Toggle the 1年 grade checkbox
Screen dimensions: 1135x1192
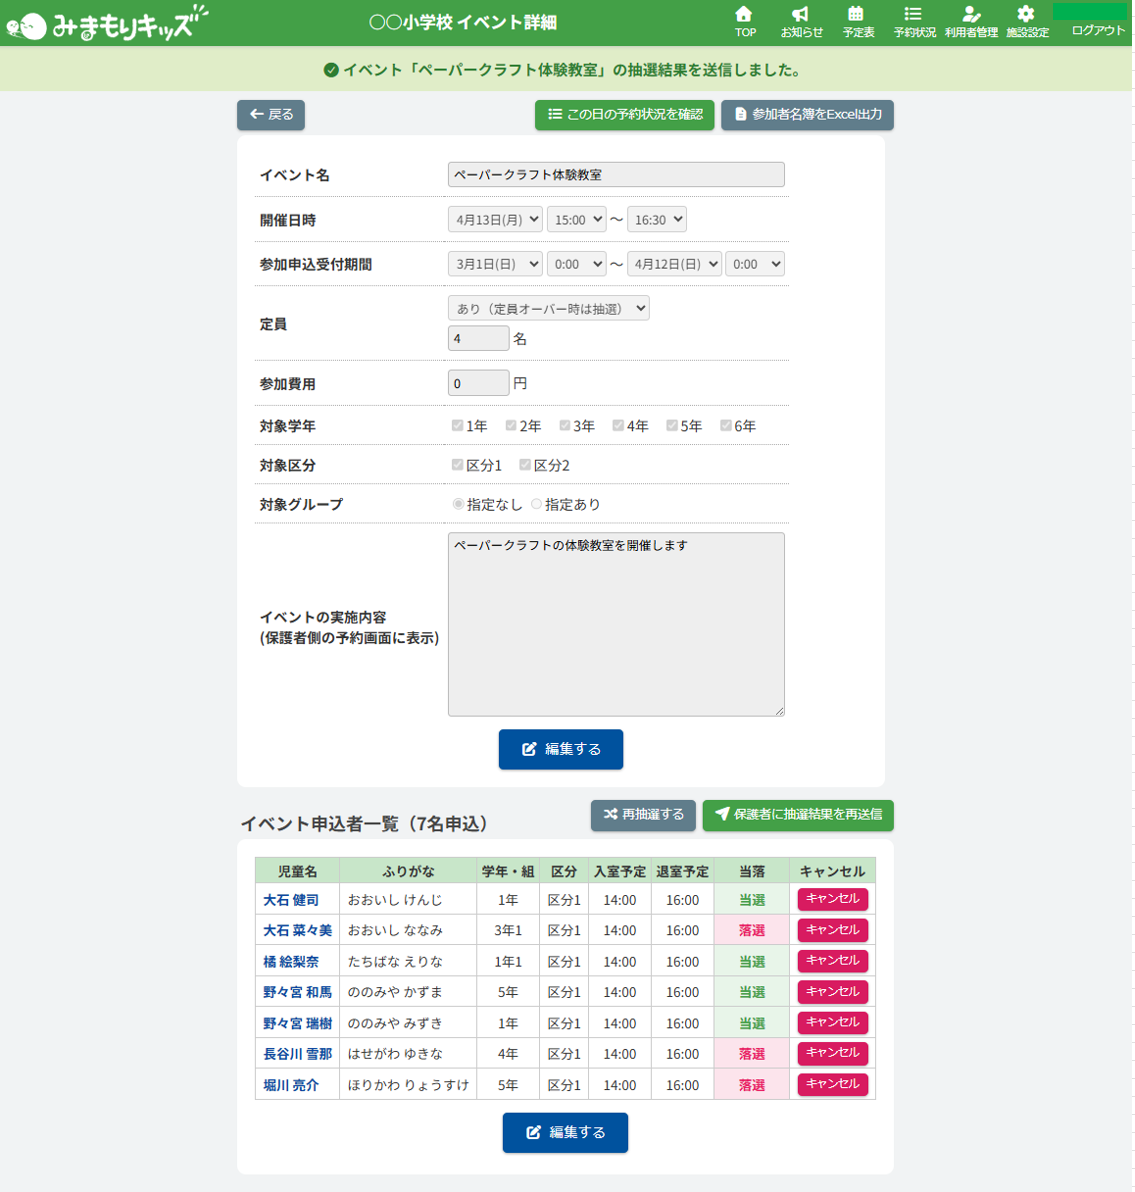click(x=457, y=426)
